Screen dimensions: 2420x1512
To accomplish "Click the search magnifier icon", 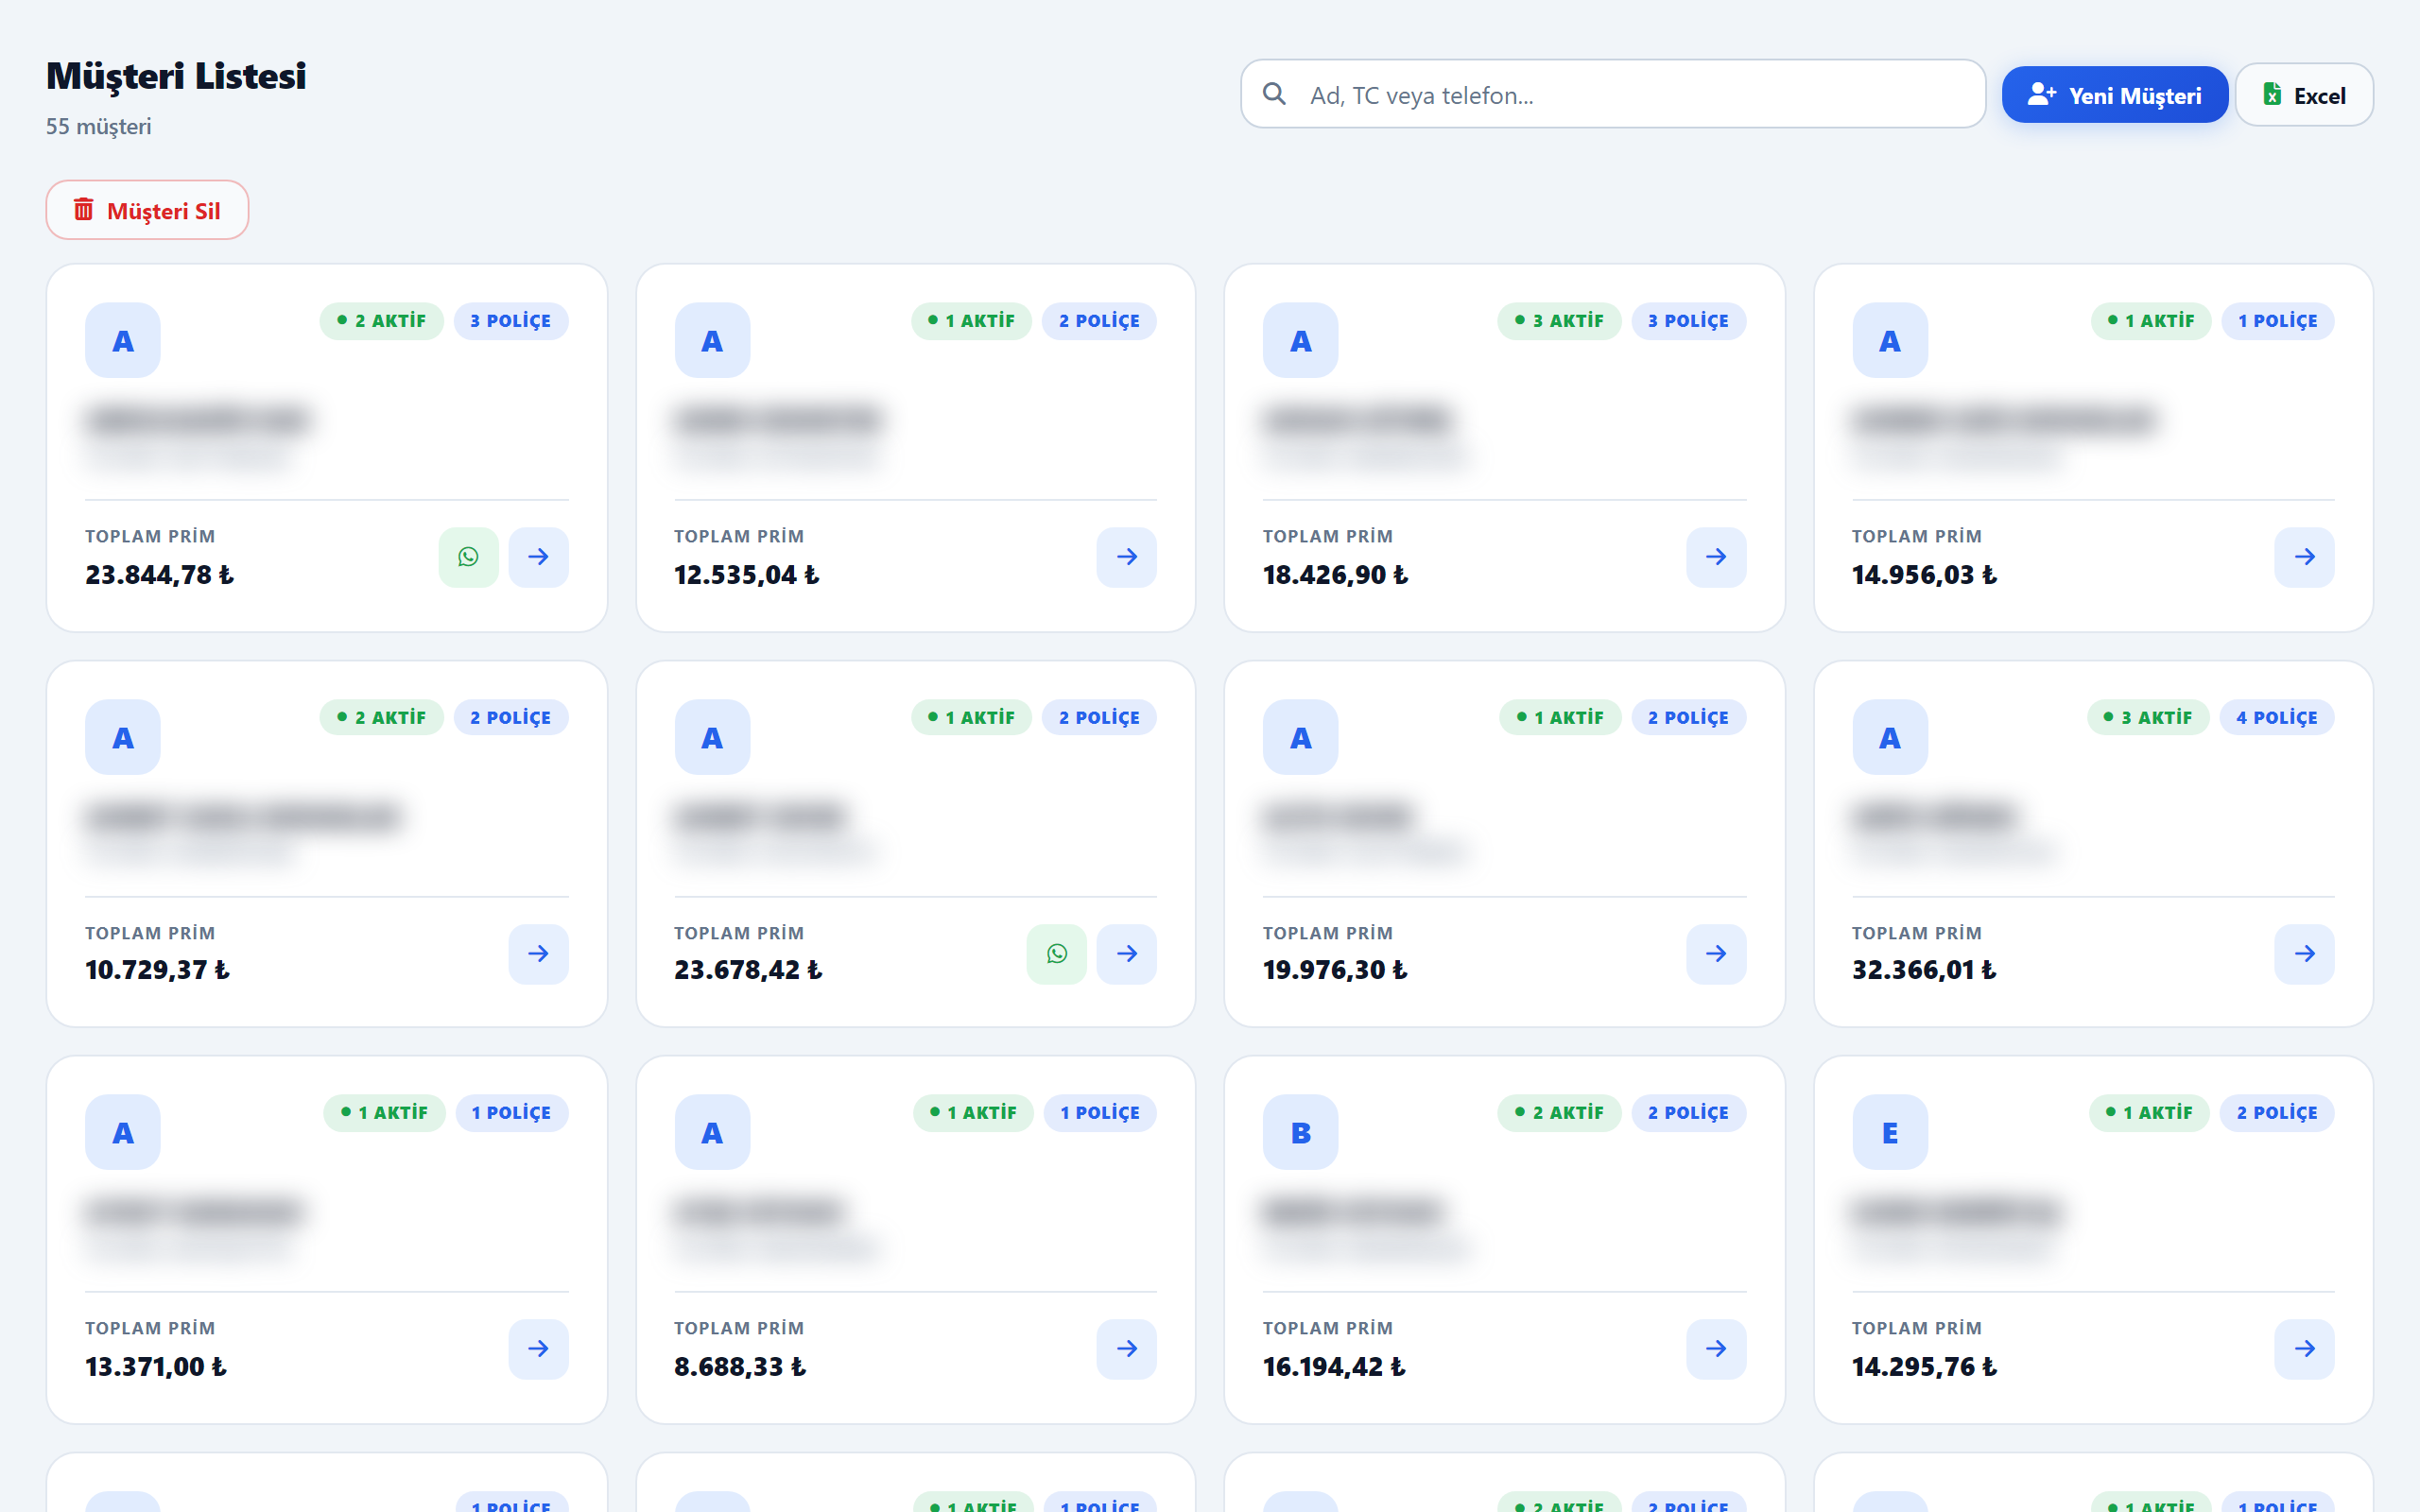I will pos(1274,94).
